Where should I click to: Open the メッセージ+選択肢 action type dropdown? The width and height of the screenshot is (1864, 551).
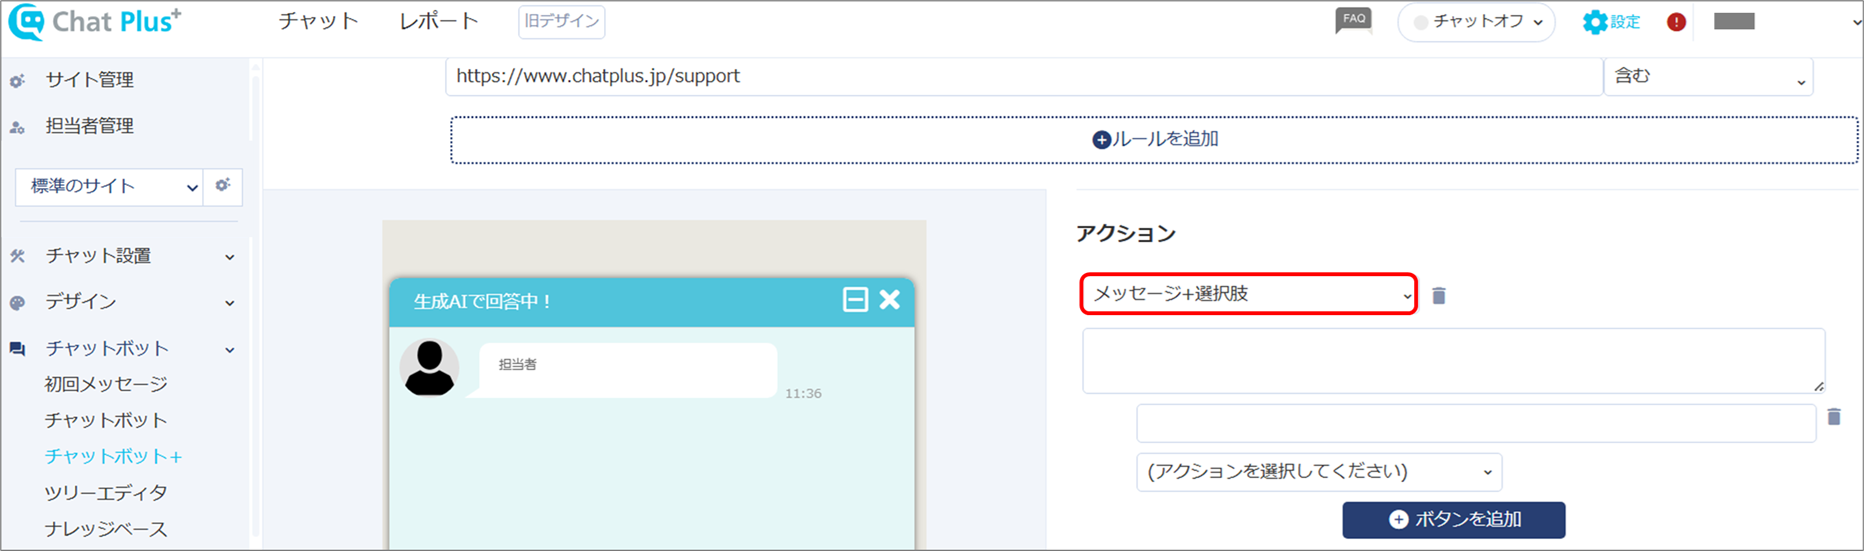point(1249,294)
